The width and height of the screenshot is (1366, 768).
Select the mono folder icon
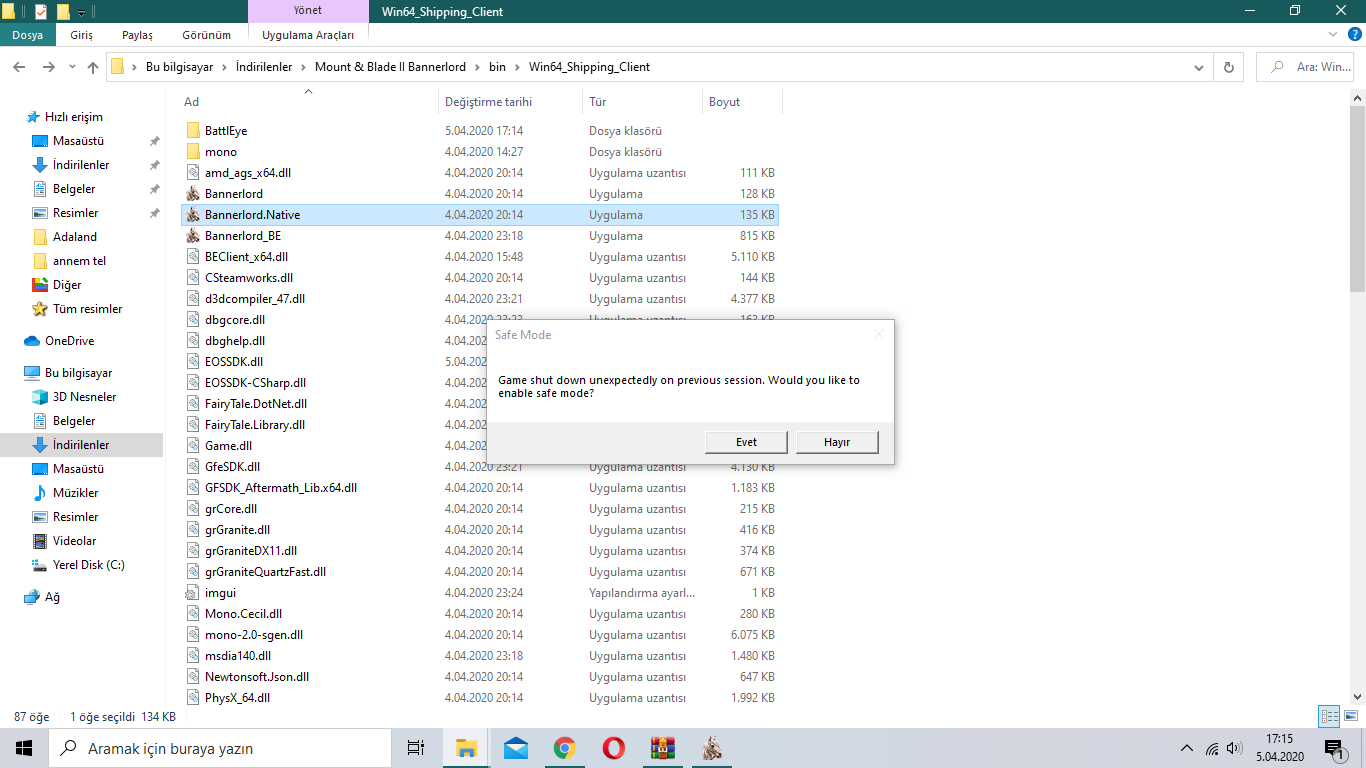click(x=194, y=152)
